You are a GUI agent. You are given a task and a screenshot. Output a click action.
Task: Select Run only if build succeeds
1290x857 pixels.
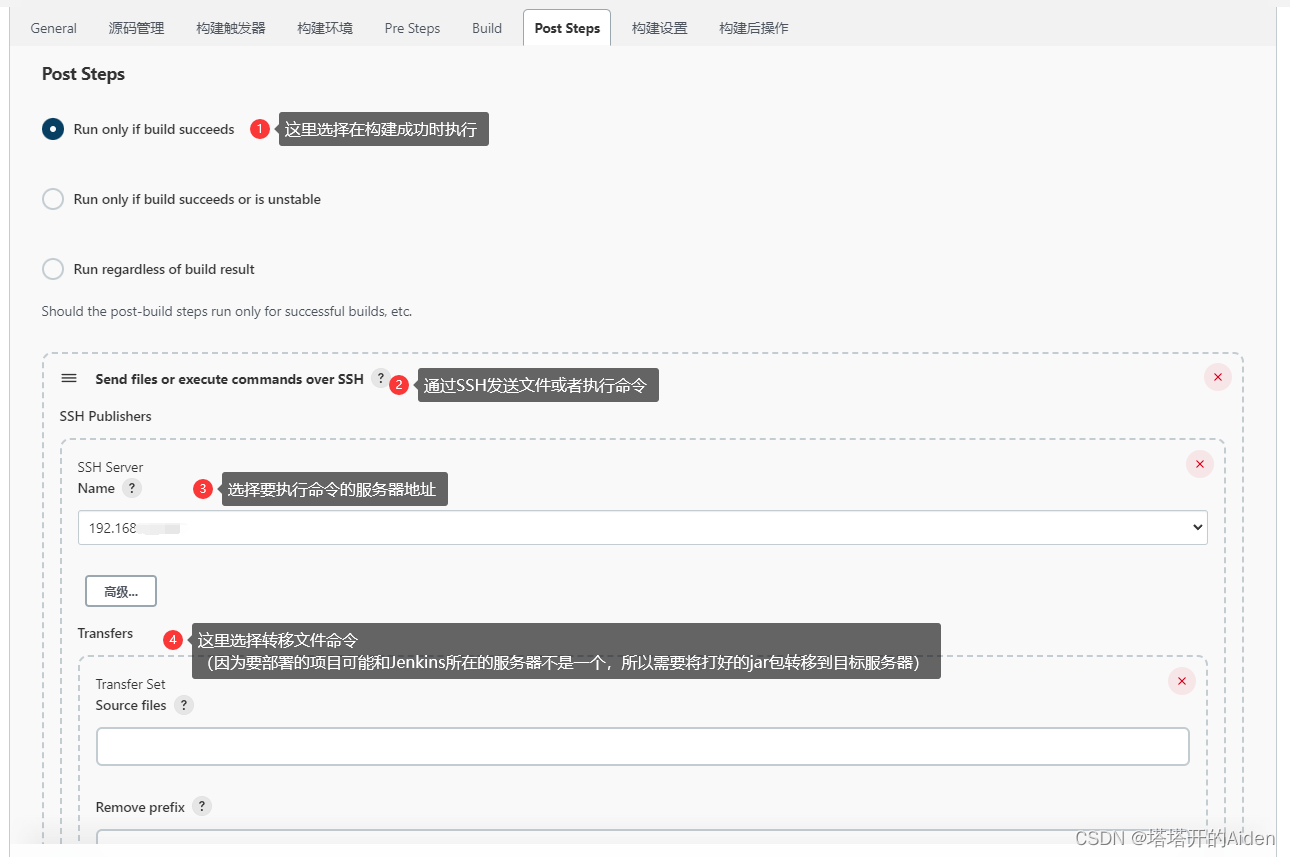point(53,129)
